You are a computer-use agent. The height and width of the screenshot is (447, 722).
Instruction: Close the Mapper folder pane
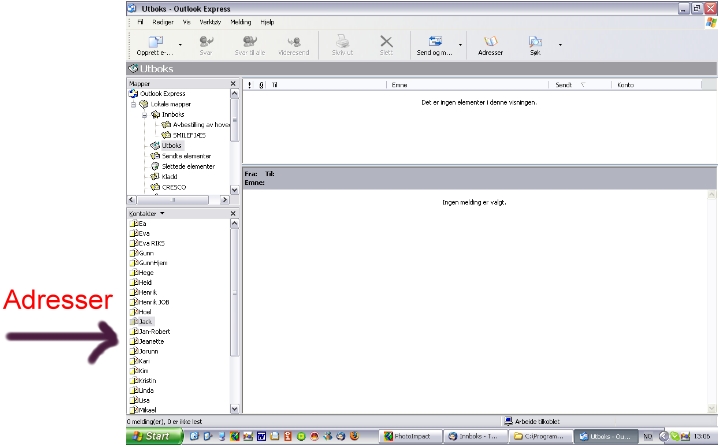tap(233, 84)
